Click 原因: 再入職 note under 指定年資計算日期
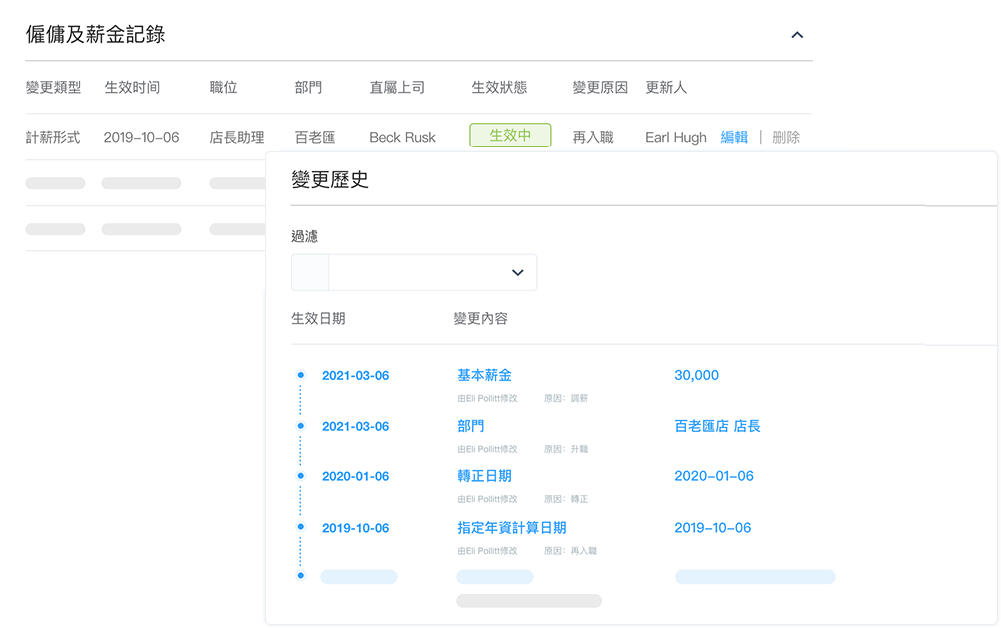The width and height of the screenshot is (1001, 628). point(570,551)
